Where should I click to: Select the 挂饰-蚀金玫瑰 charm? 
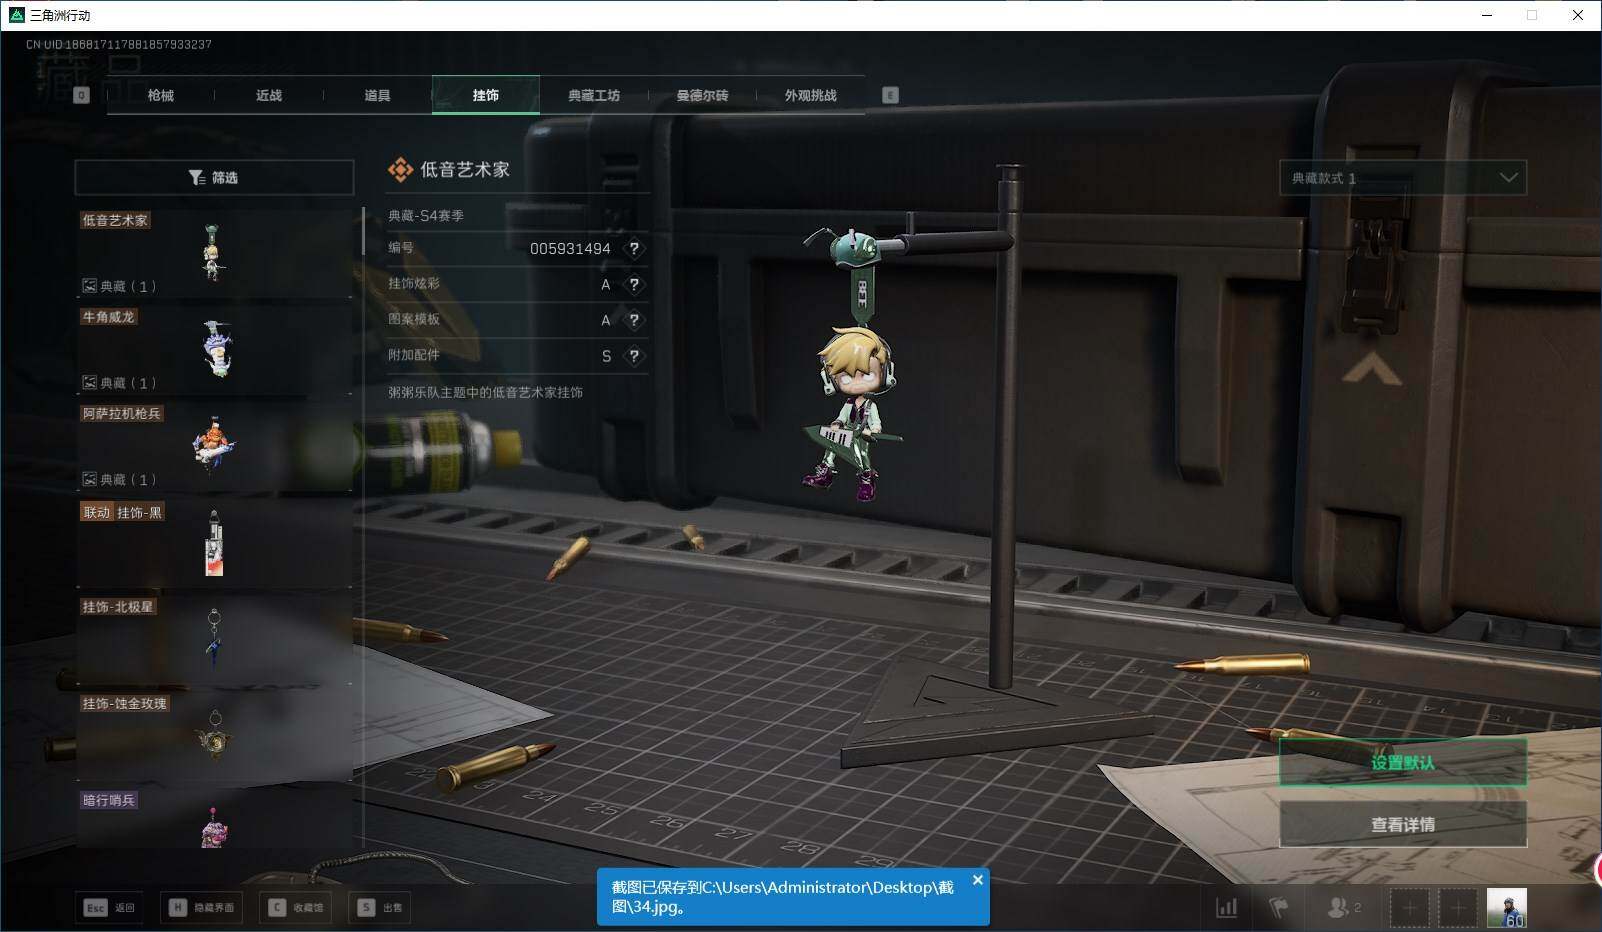click(214, 737)
